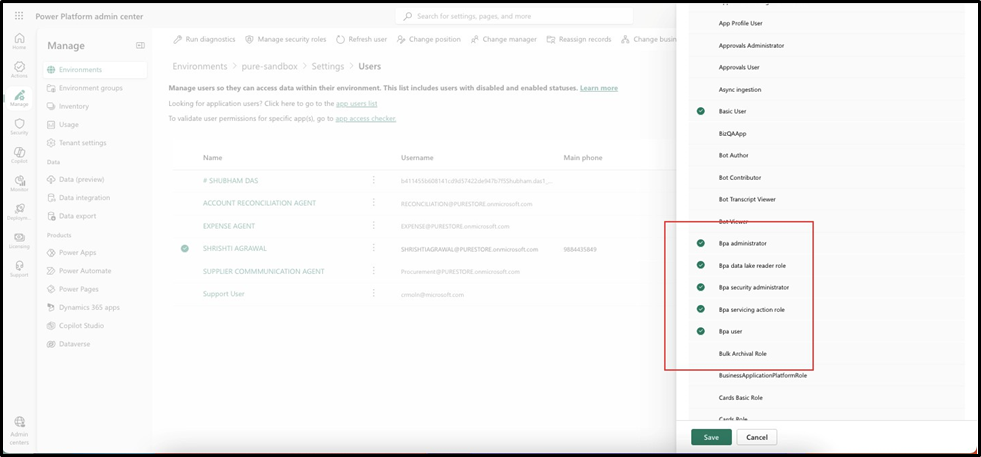Image resolution: width=981 pixels, height=457 pixels.
Task: Uncheck the Bpa administrator role
Action: coord(701,243)
